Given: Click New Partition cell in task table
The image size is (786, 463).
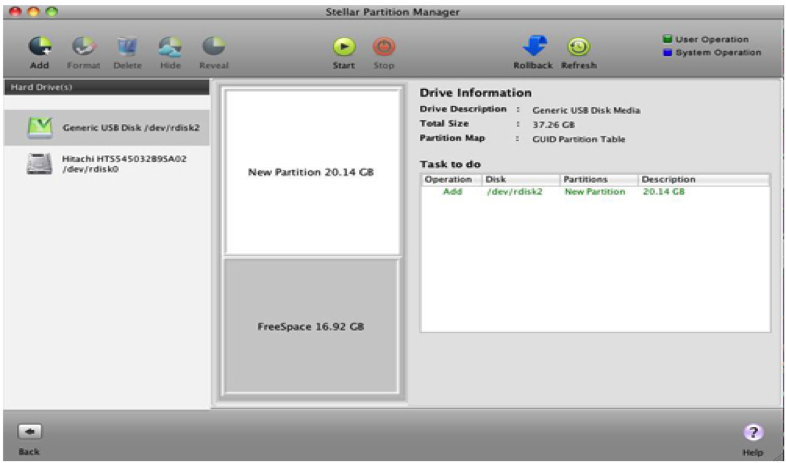Looking at the screenshot, I should coord(595,191).
